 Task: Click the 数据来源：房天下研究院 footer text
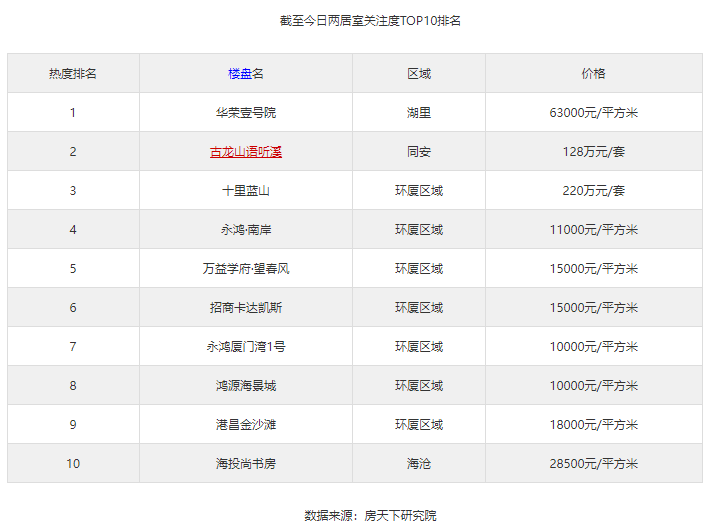click(x=370, y=516)
